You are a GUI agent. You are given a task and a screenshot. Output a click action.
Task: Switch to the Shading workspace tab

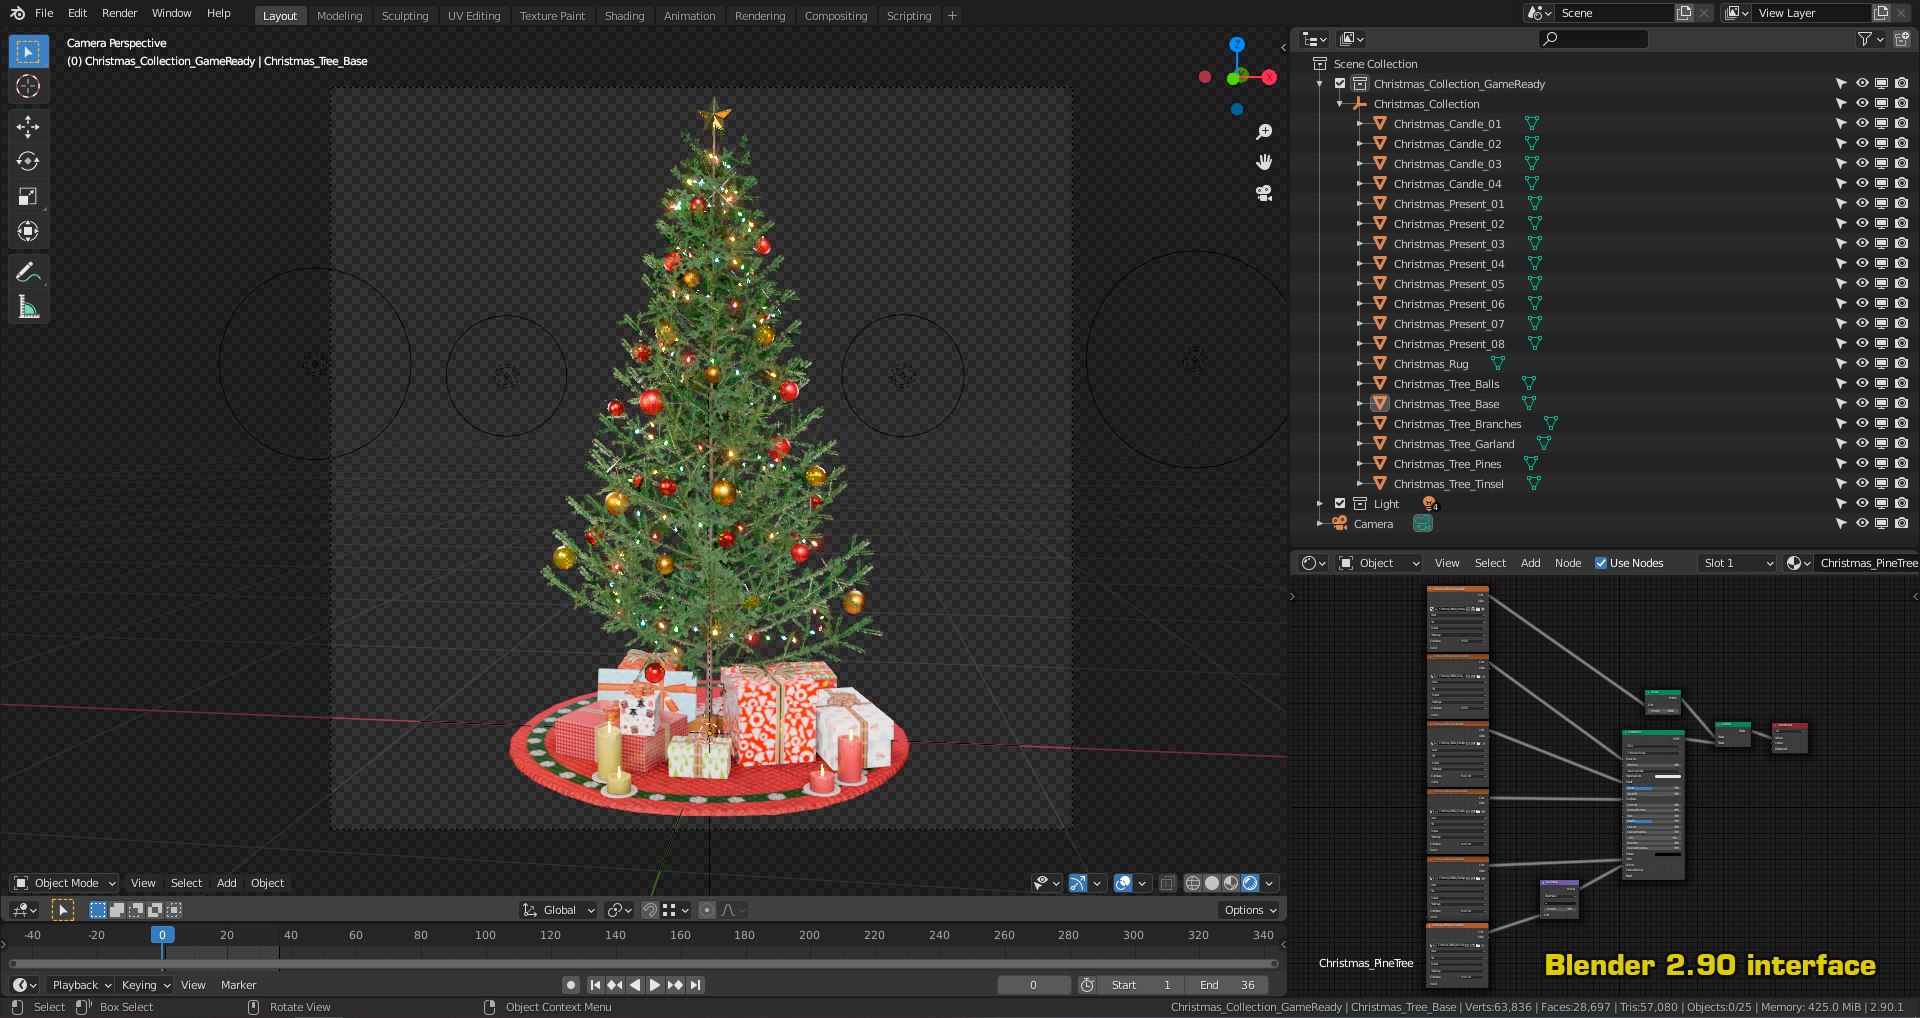click(624, 16)
